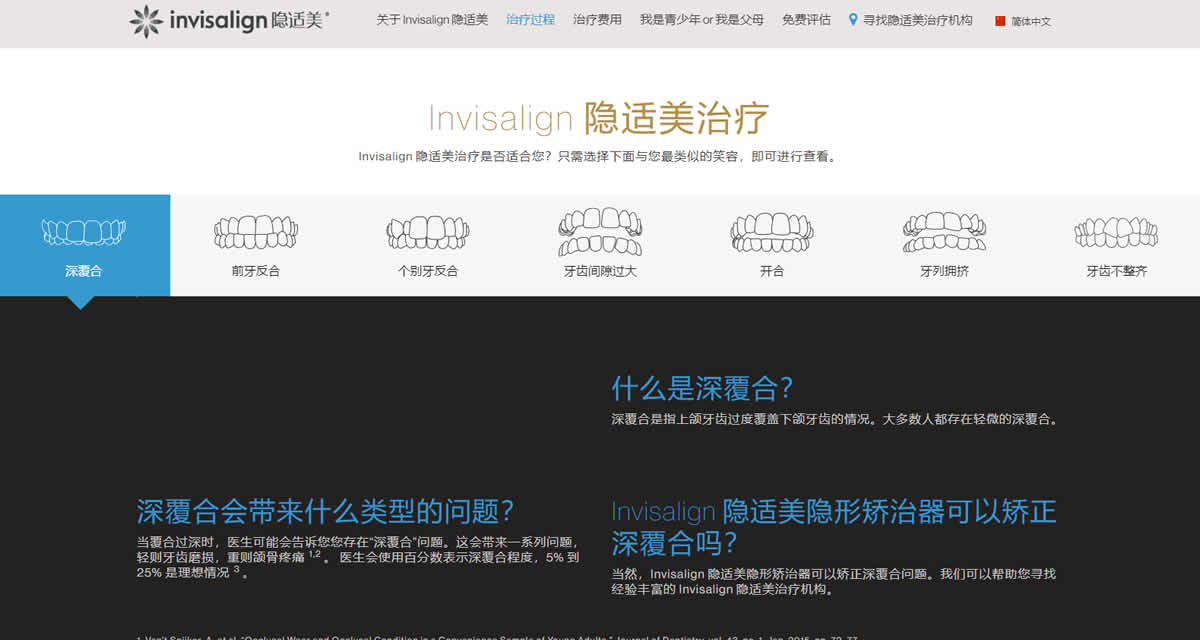Viewport: 1200px width, 640px height.
Task: Select the 前牙反合 teeth icon
Action: pos(256,232)
